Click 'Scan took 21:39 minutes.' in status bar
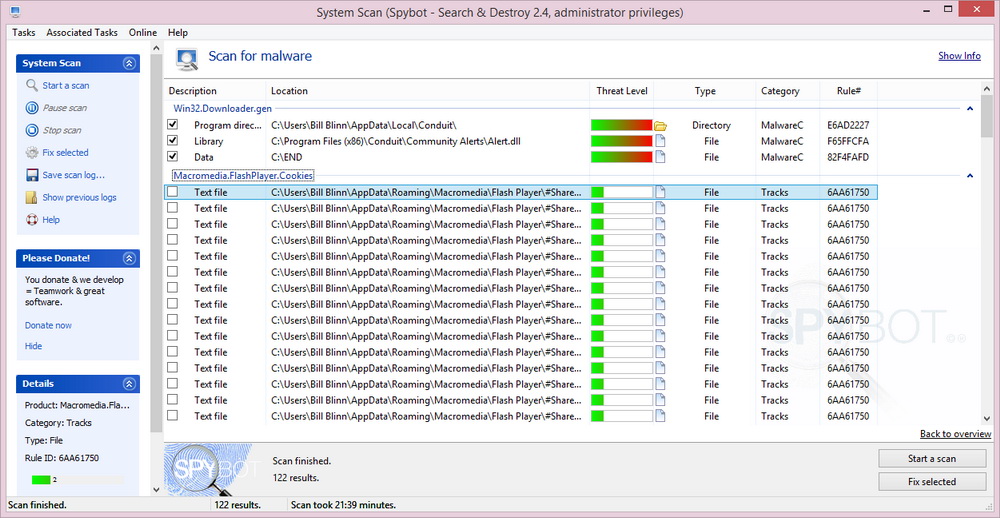This screenshot has height=518, width=1000. pyautogui.click(x=344, y=505)
